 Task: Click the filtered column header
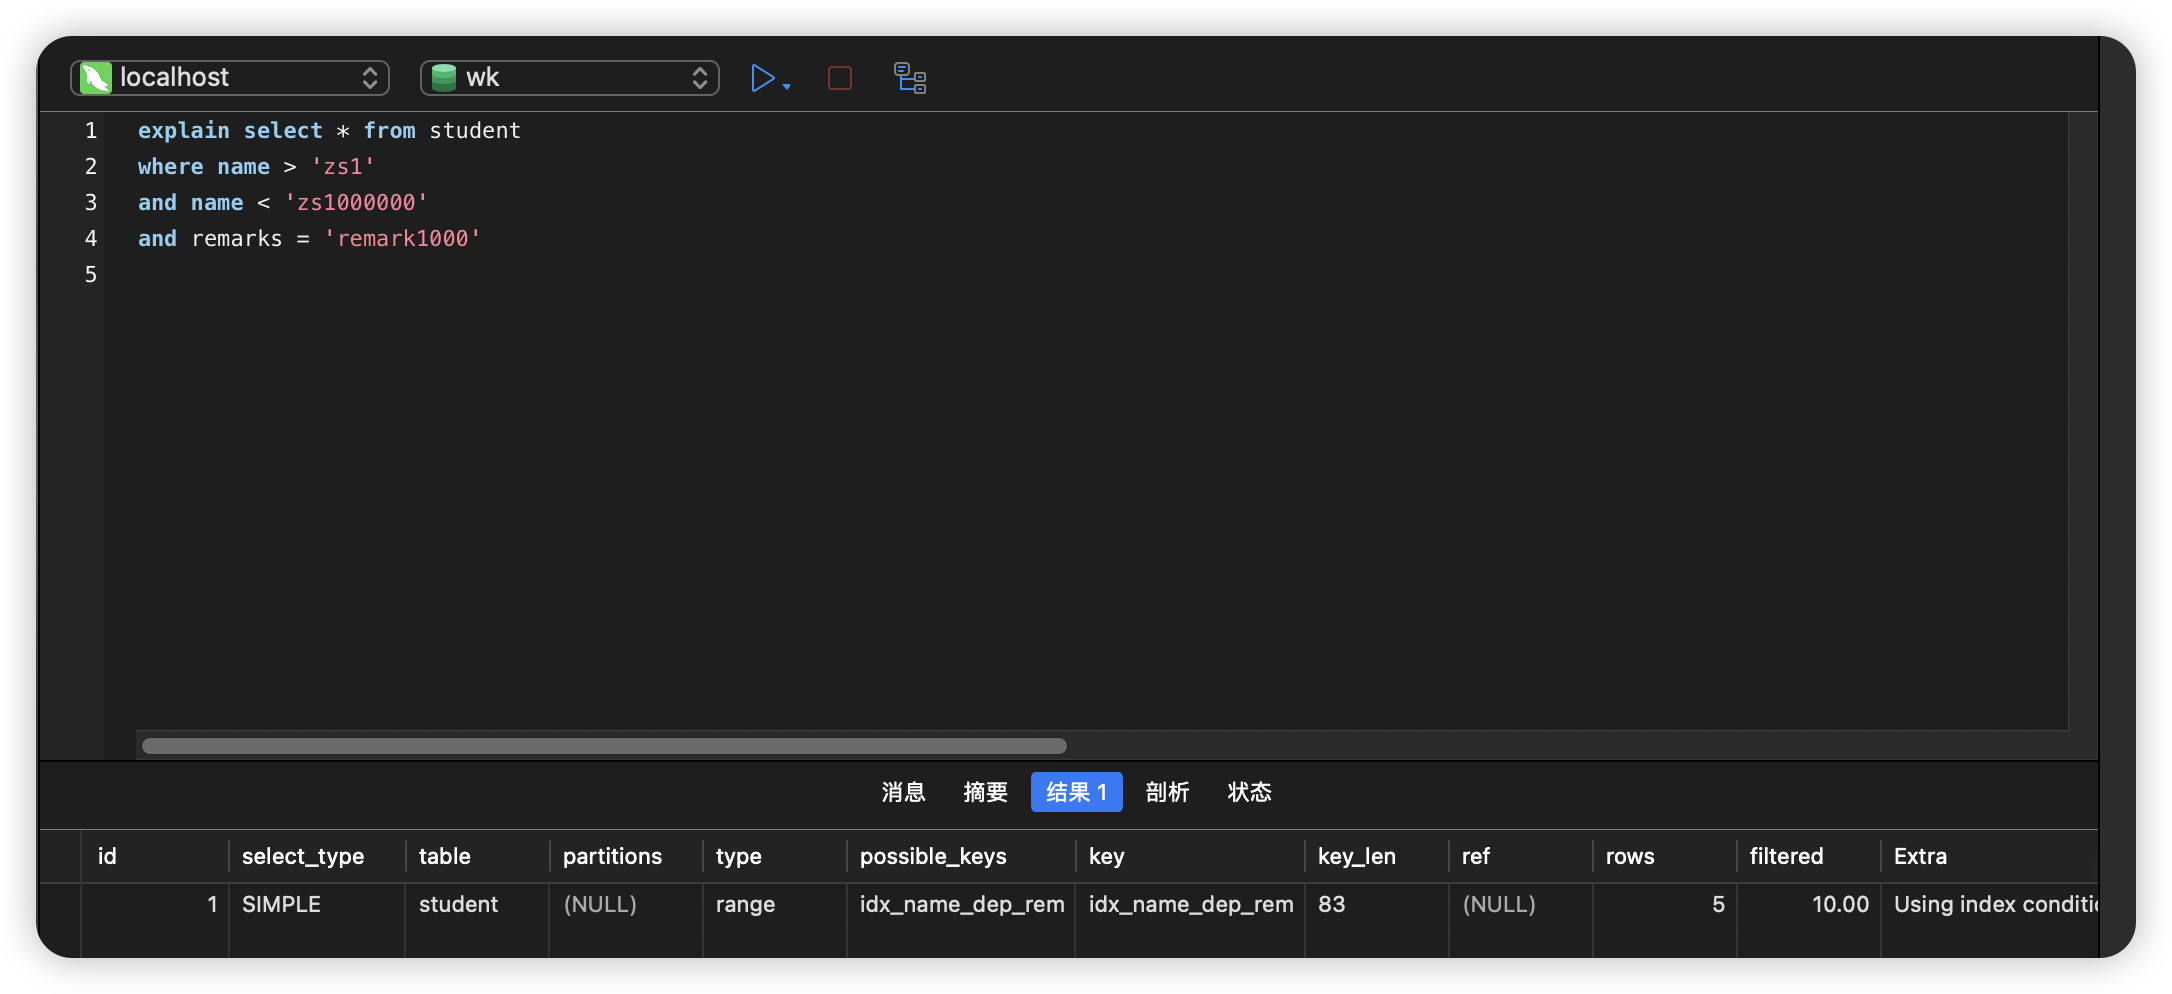pos(1809,856)
